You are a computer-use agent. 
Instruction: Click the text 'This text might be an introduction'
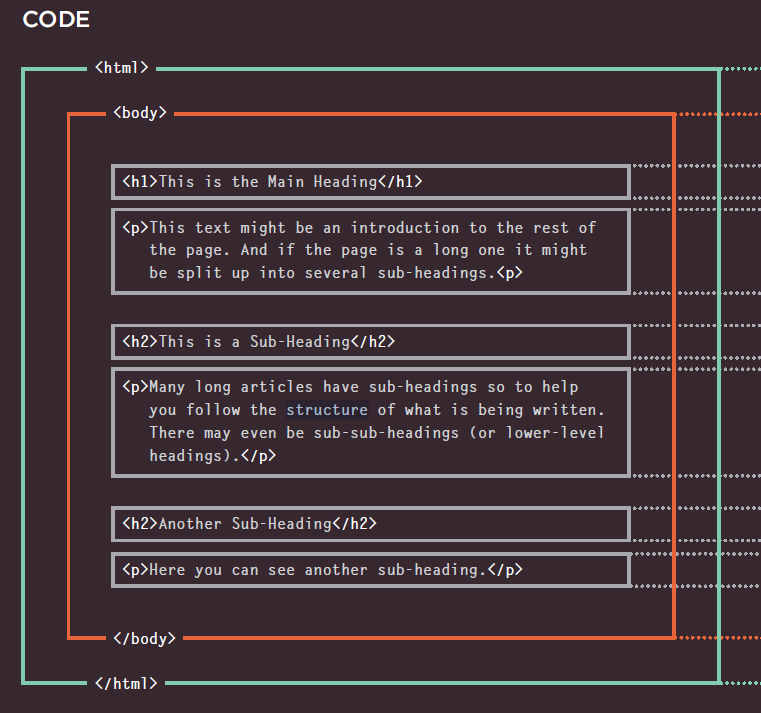tap(304, 228)
